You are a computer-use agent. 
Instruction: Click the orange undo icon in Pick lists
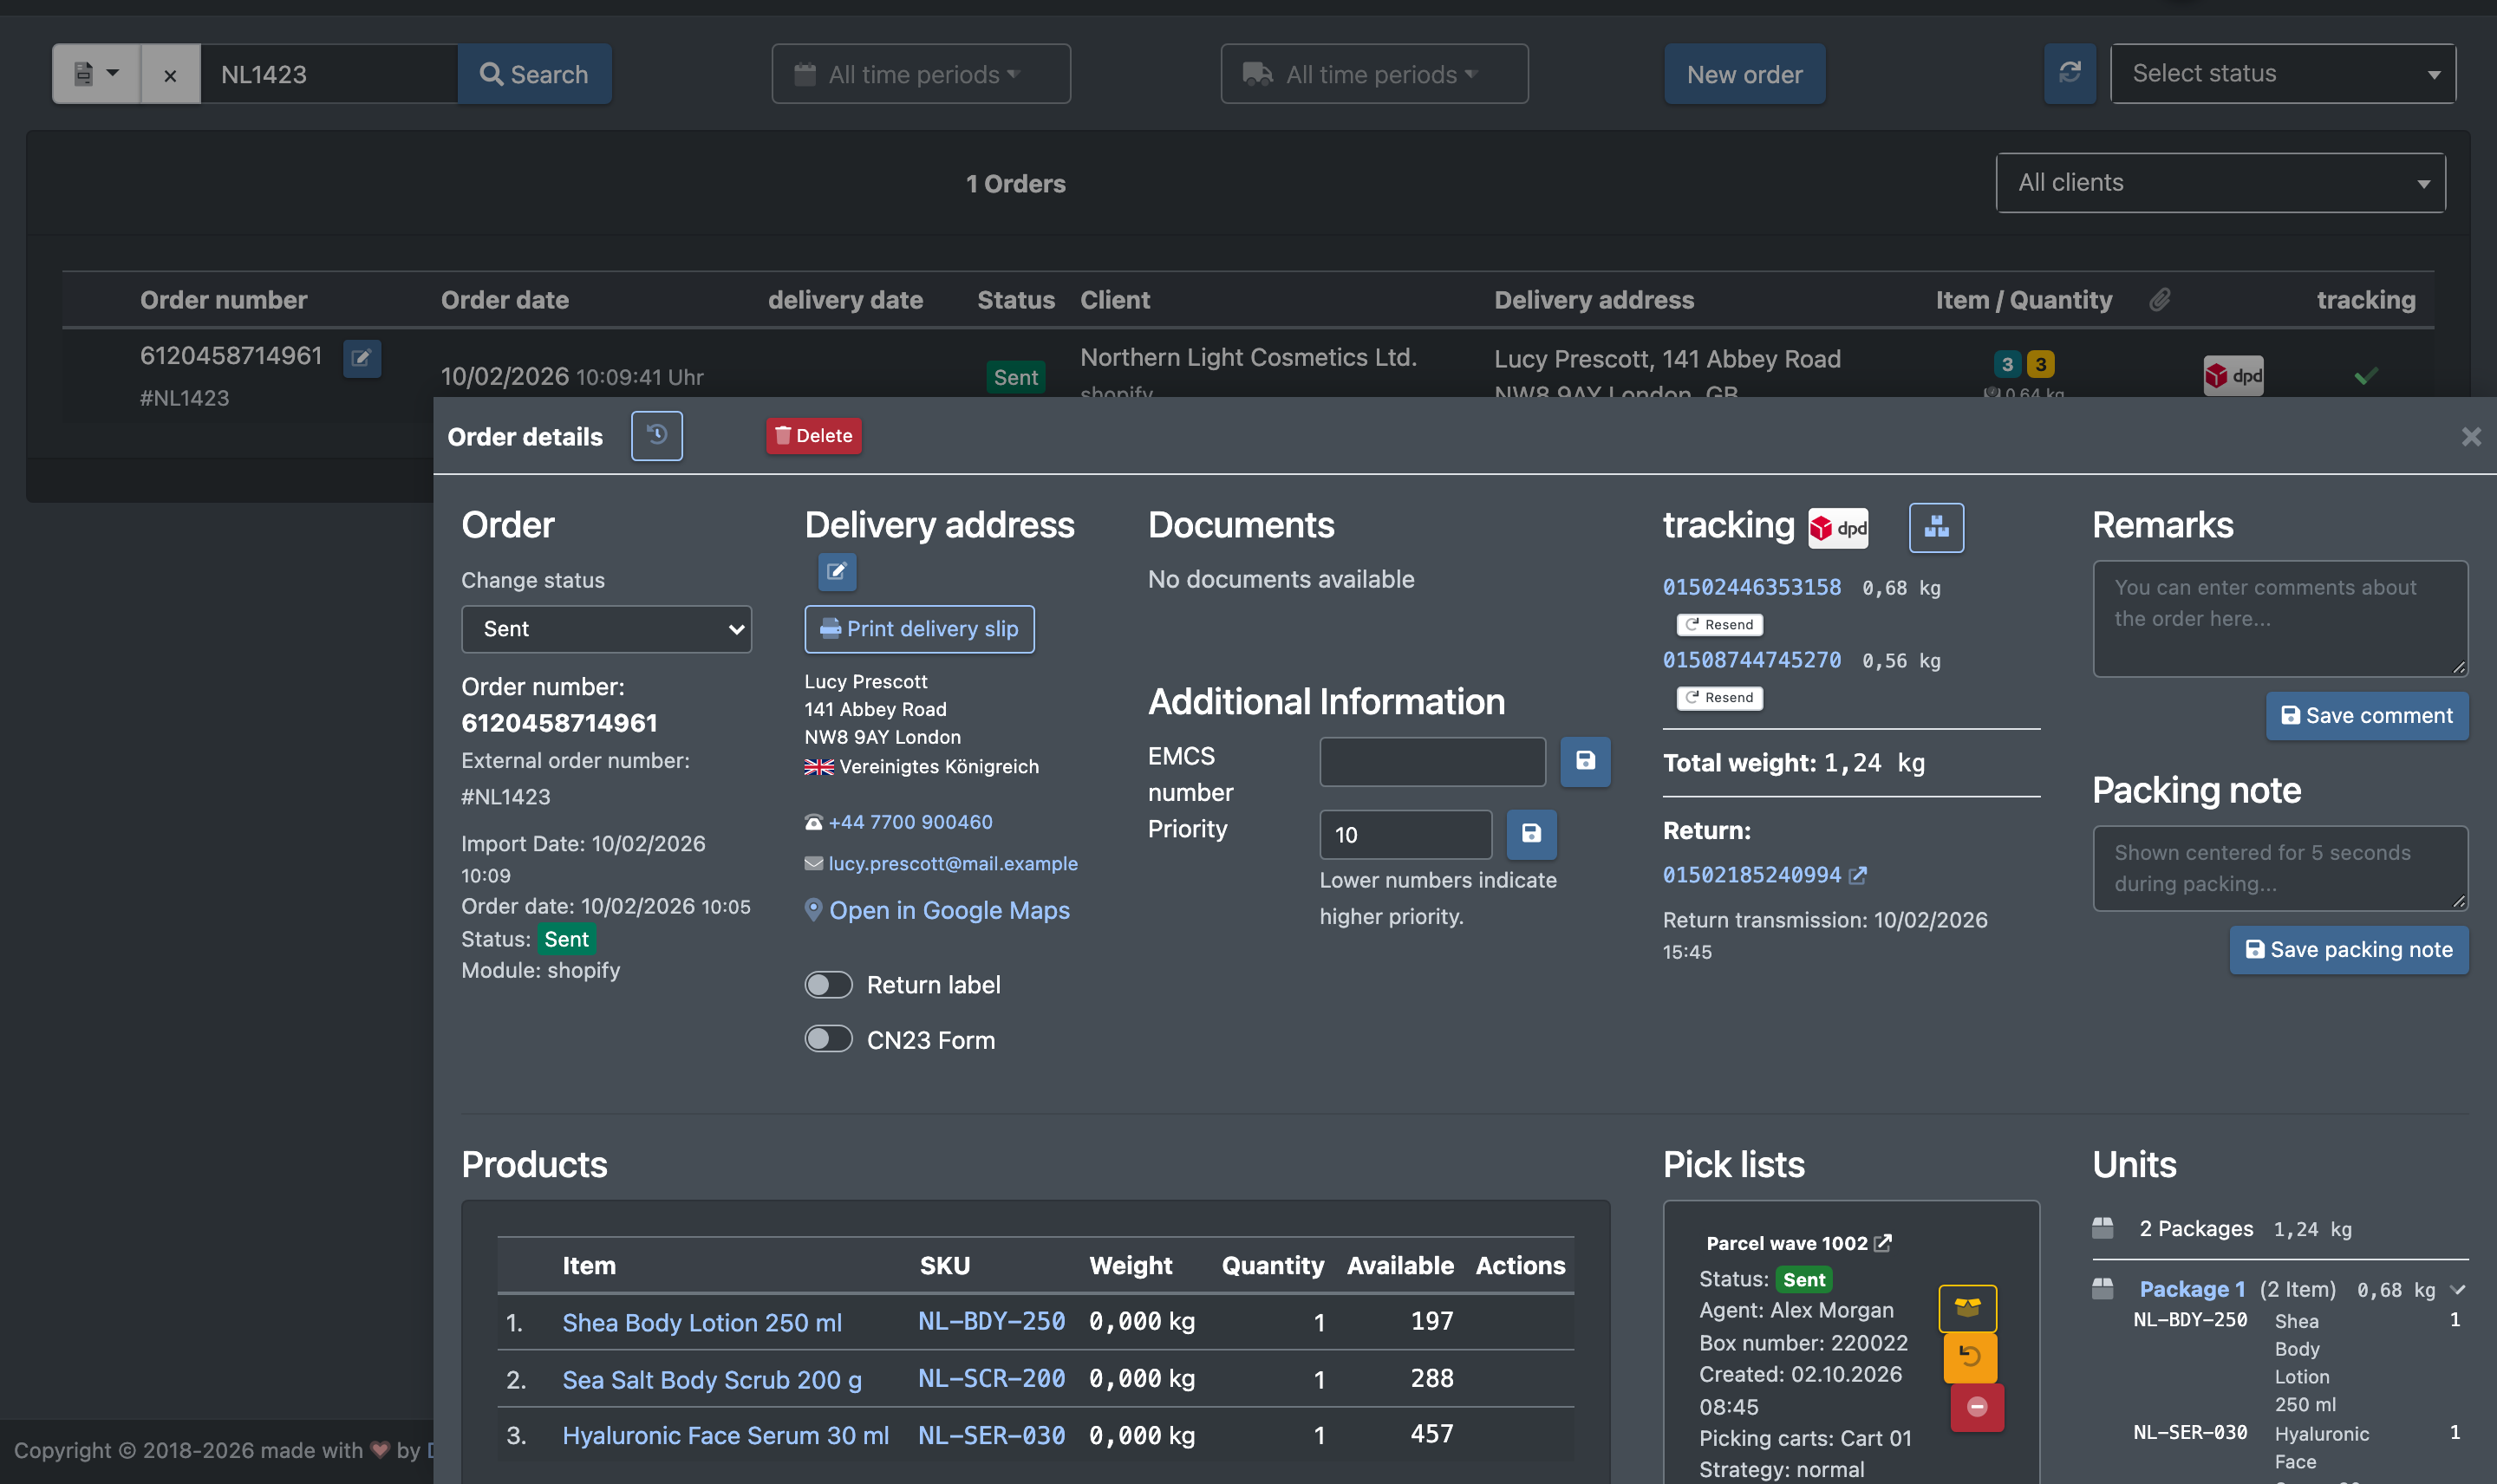pos(1969,1357)
